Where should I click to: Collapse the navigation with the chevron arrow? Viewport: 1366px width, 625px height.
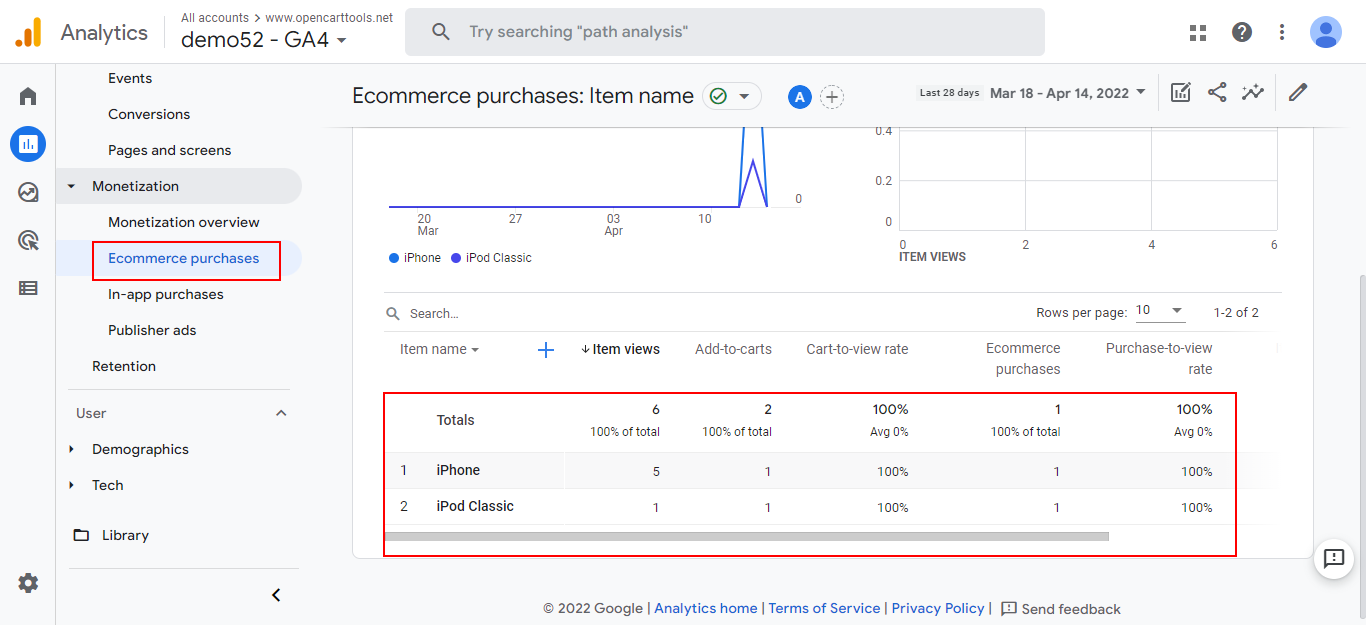coord(277,595)
